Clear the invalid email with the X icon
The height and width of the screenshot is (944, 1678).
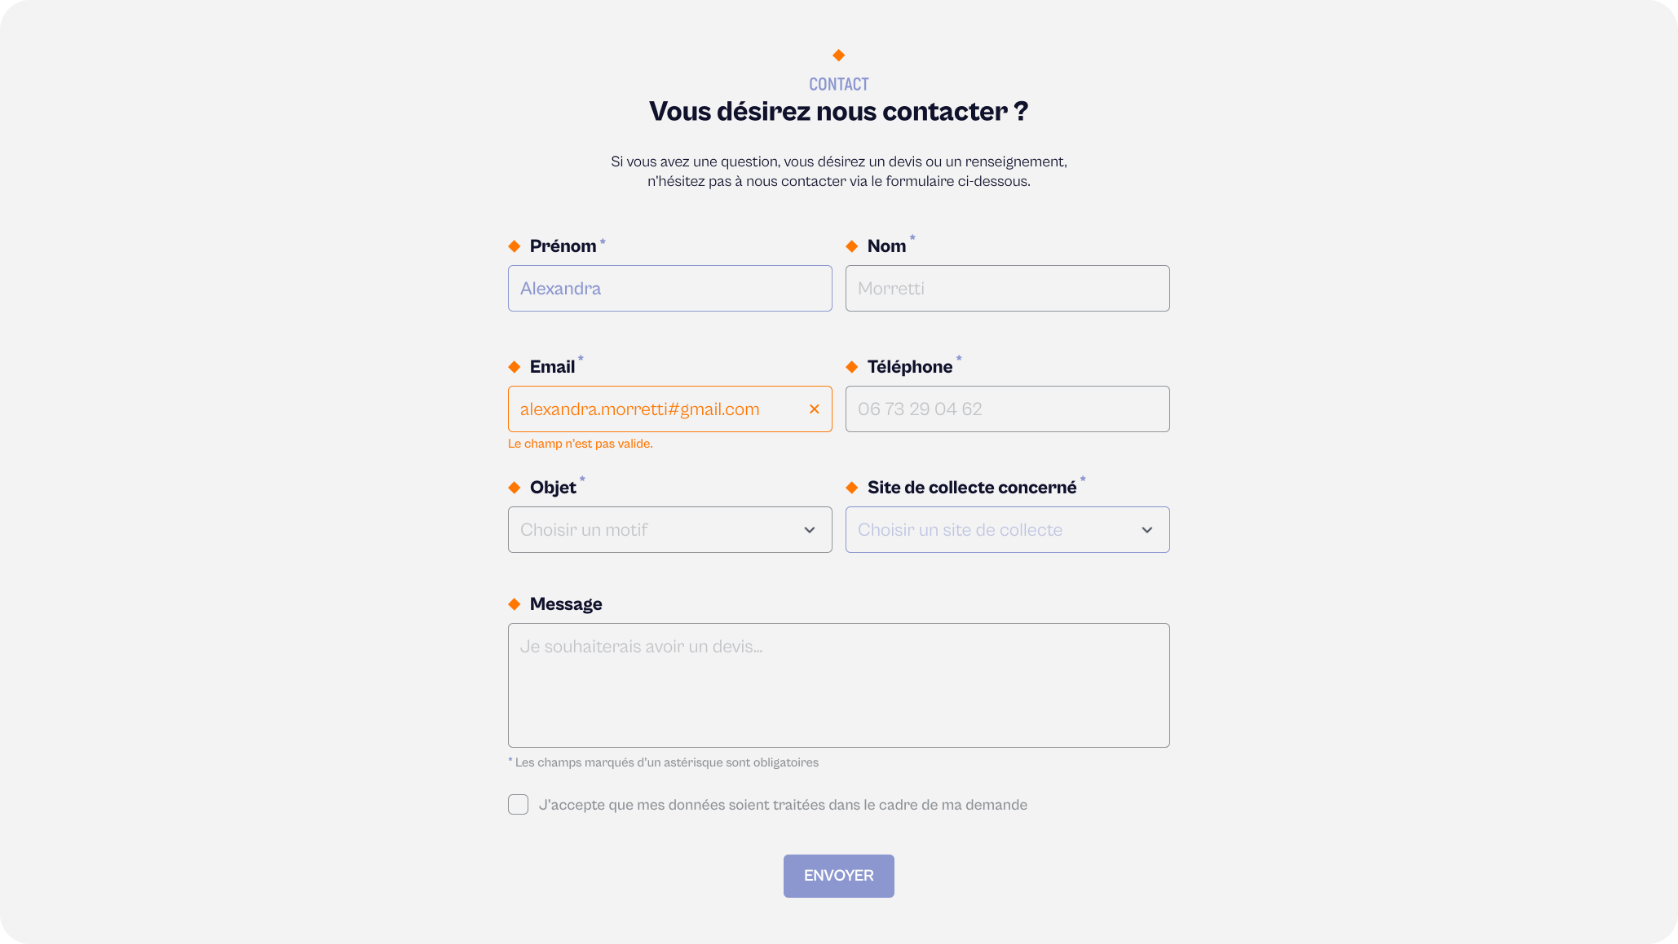point(814,409)
